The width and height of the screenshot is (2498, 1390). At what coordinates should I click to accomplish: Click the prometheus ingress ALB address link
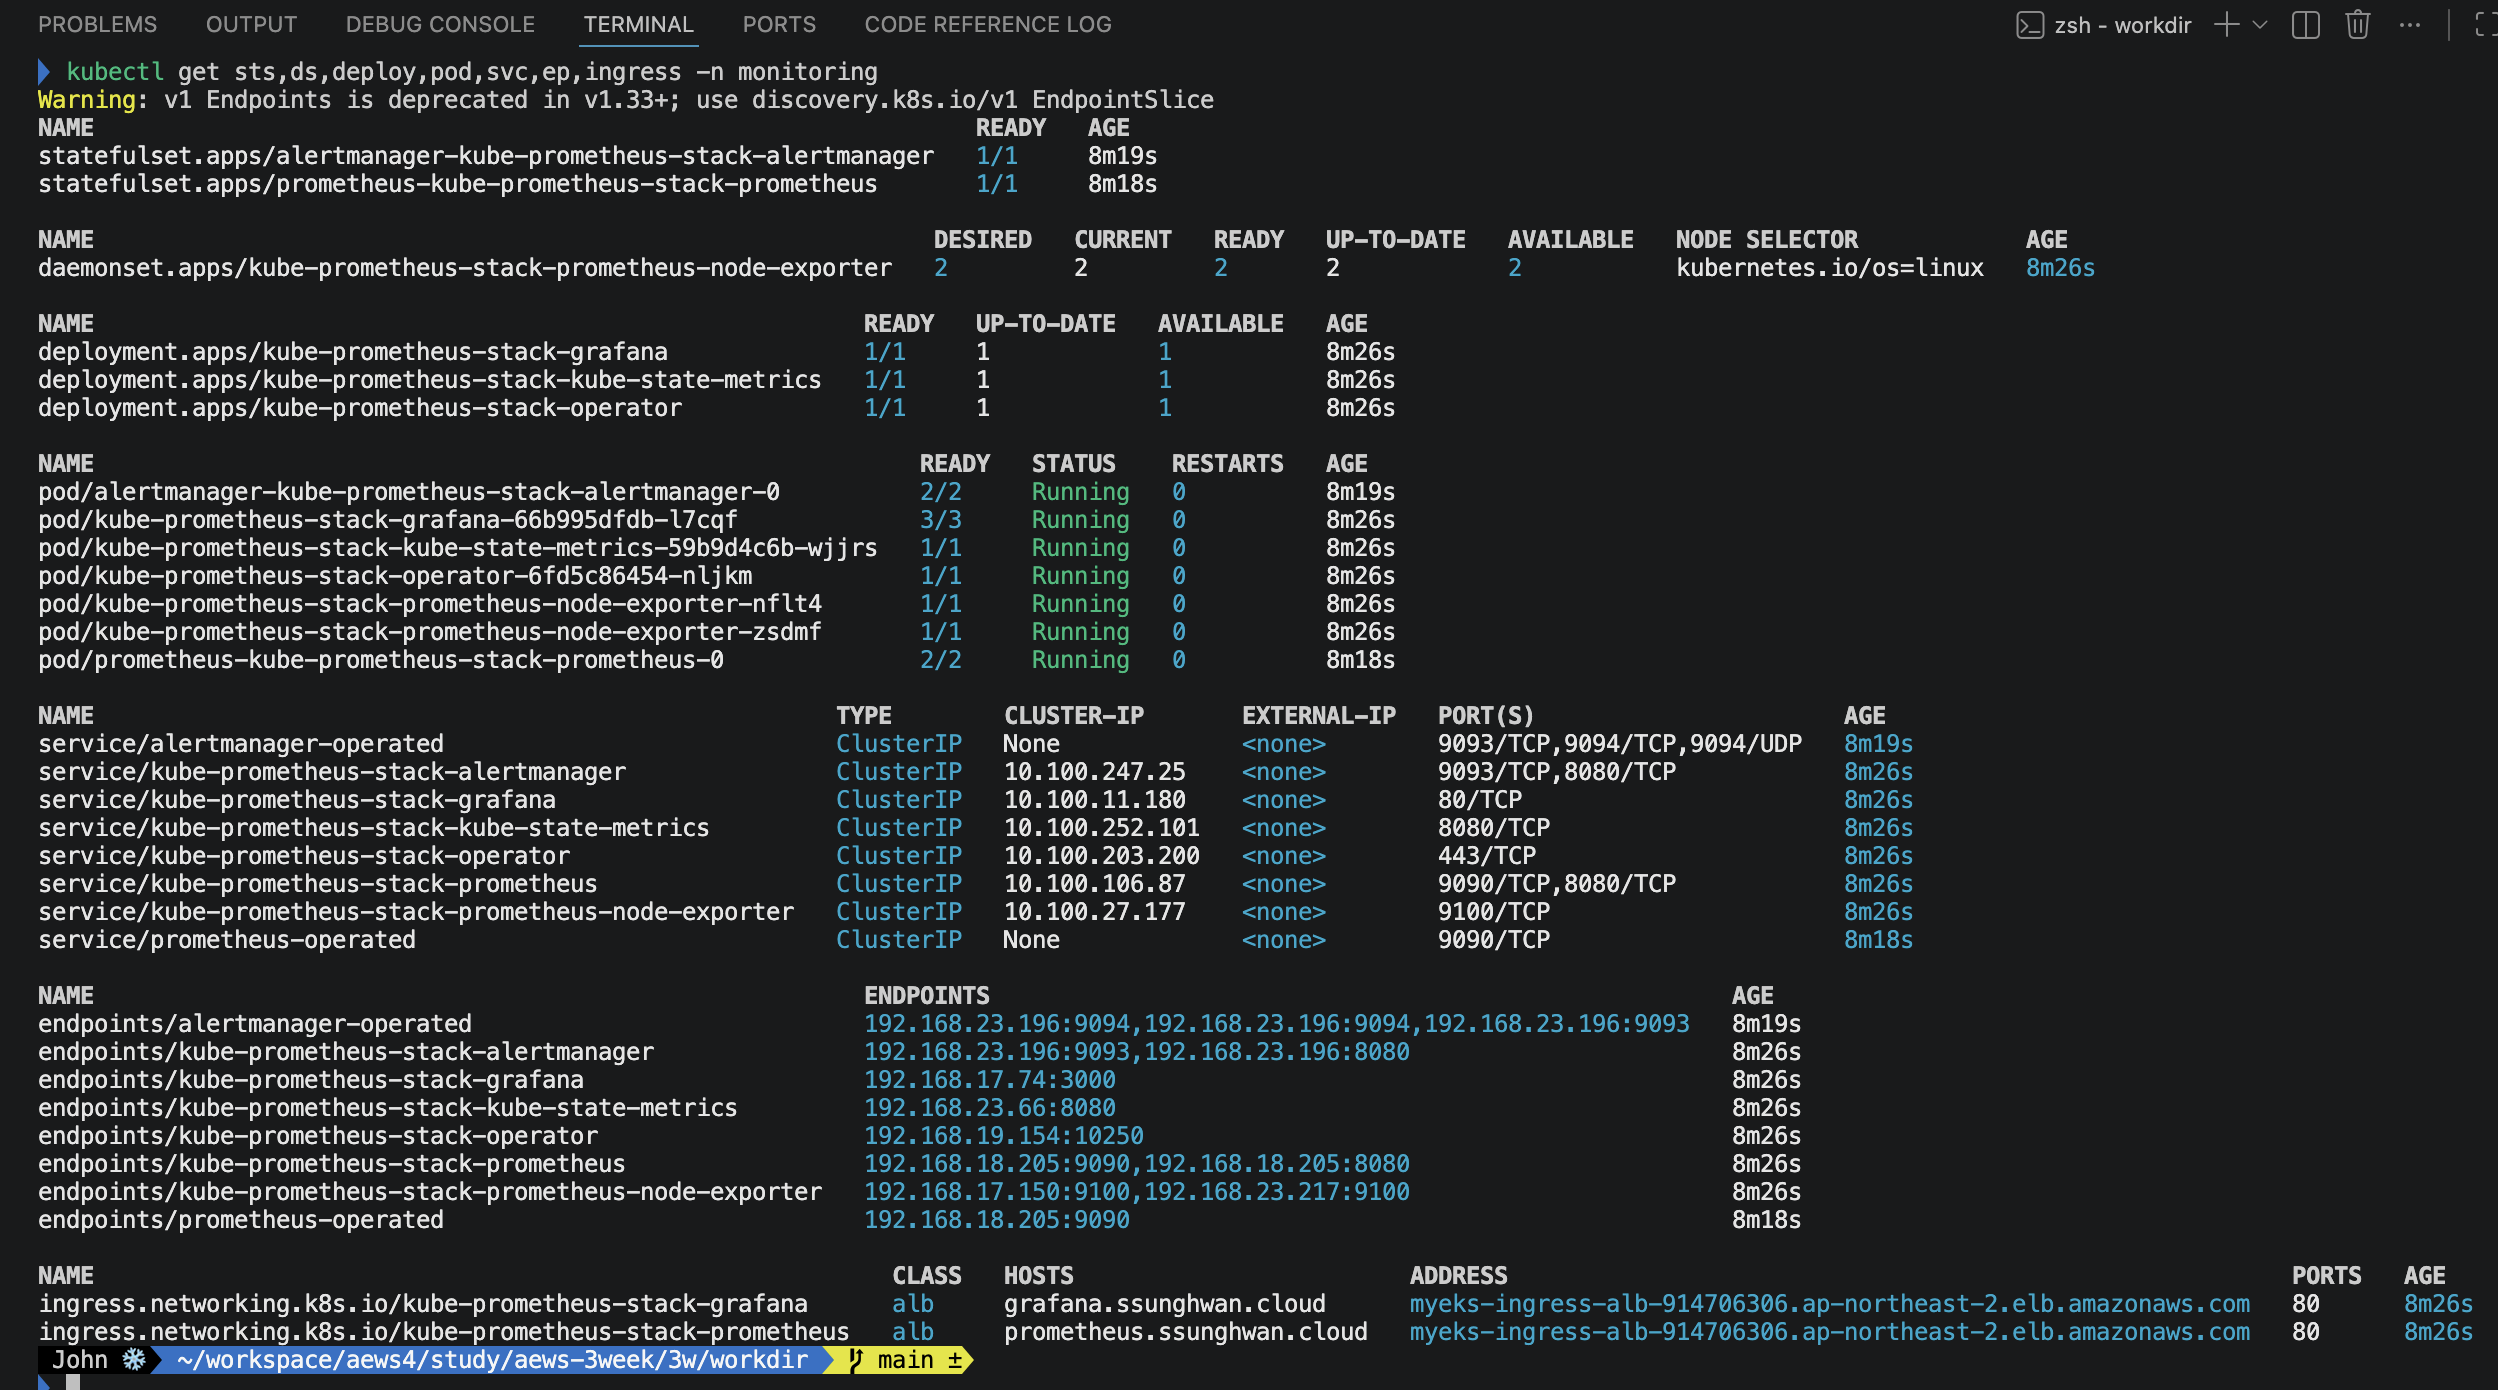pos(1829,1332)
